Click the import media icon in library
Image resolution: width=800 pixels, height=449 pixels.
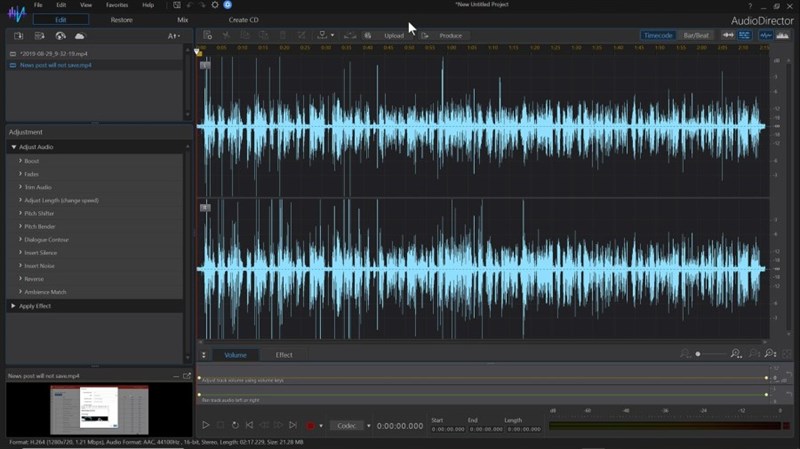pyautogui.click(x=17, y=36)
